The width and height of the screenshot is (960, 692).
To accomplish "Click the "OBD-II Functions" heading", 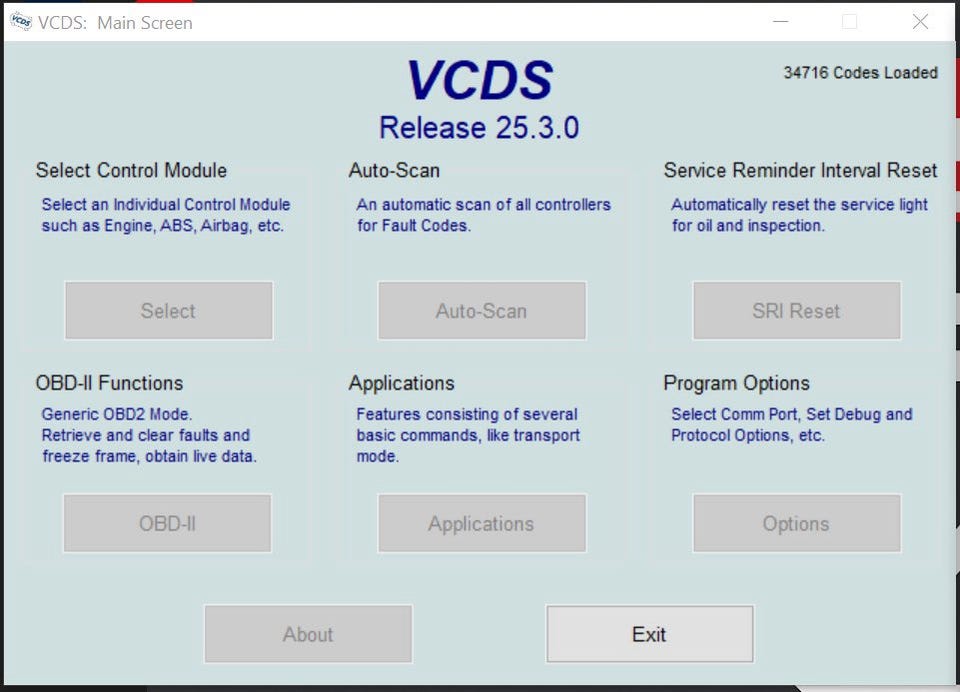I will pos(109,383).
